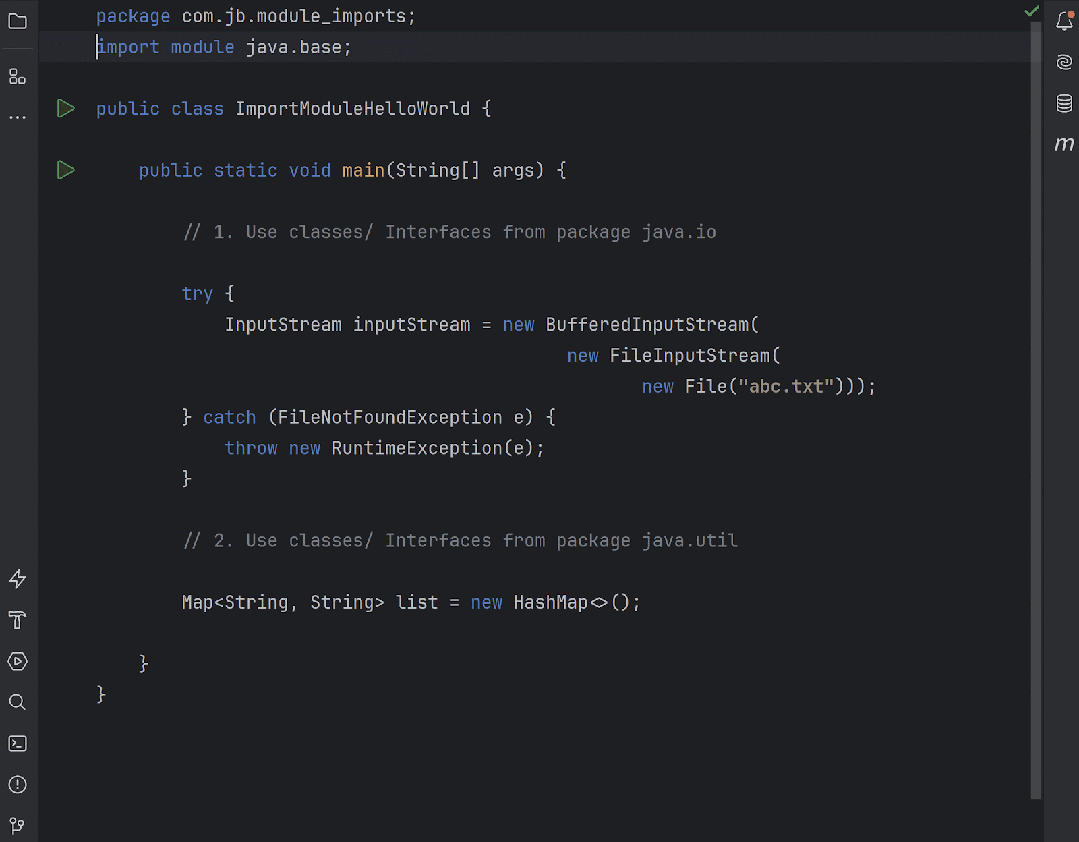1079x842 pixels.
Task: Open the AI Assistant panel on the right
Action: [x=1064, y=61]
